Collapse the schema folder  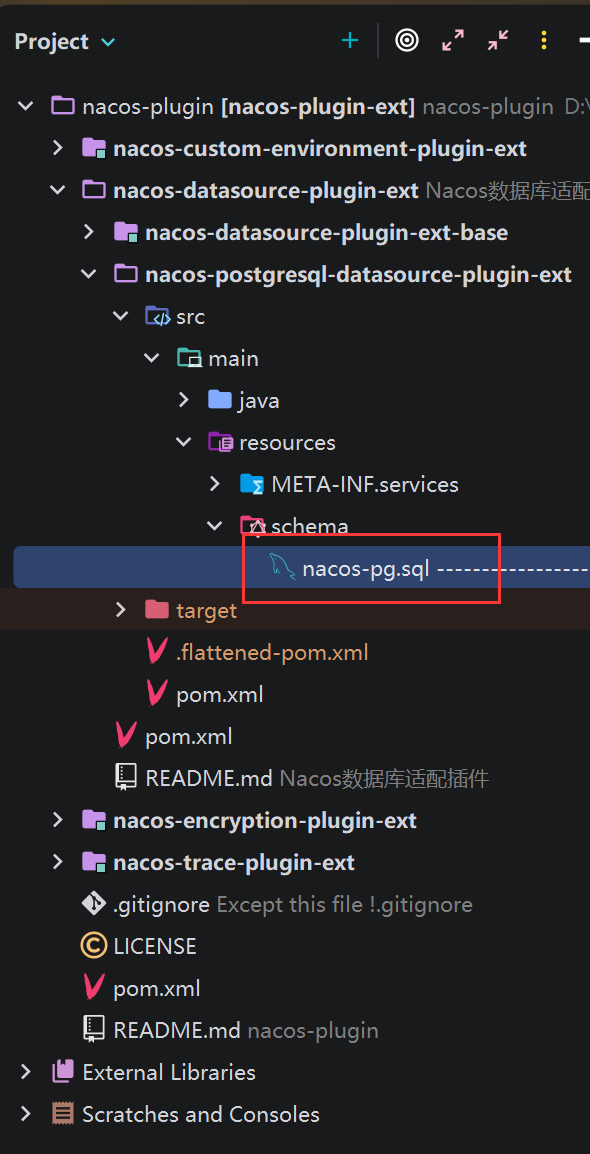pyautogui.click(x=215, y=525)
